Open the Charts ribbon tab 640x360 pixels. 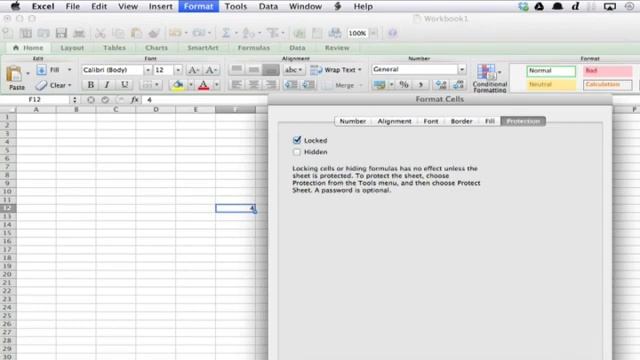pyautogui.click(x=156, y=48)
